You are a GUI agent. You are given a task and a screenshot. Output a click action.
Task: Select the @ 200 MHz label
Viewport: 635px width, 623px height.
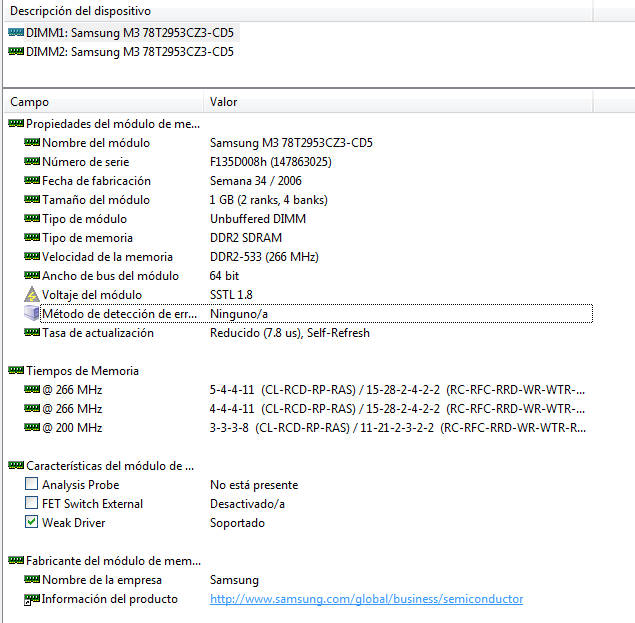pyautogui.click(x=72, y=428)
